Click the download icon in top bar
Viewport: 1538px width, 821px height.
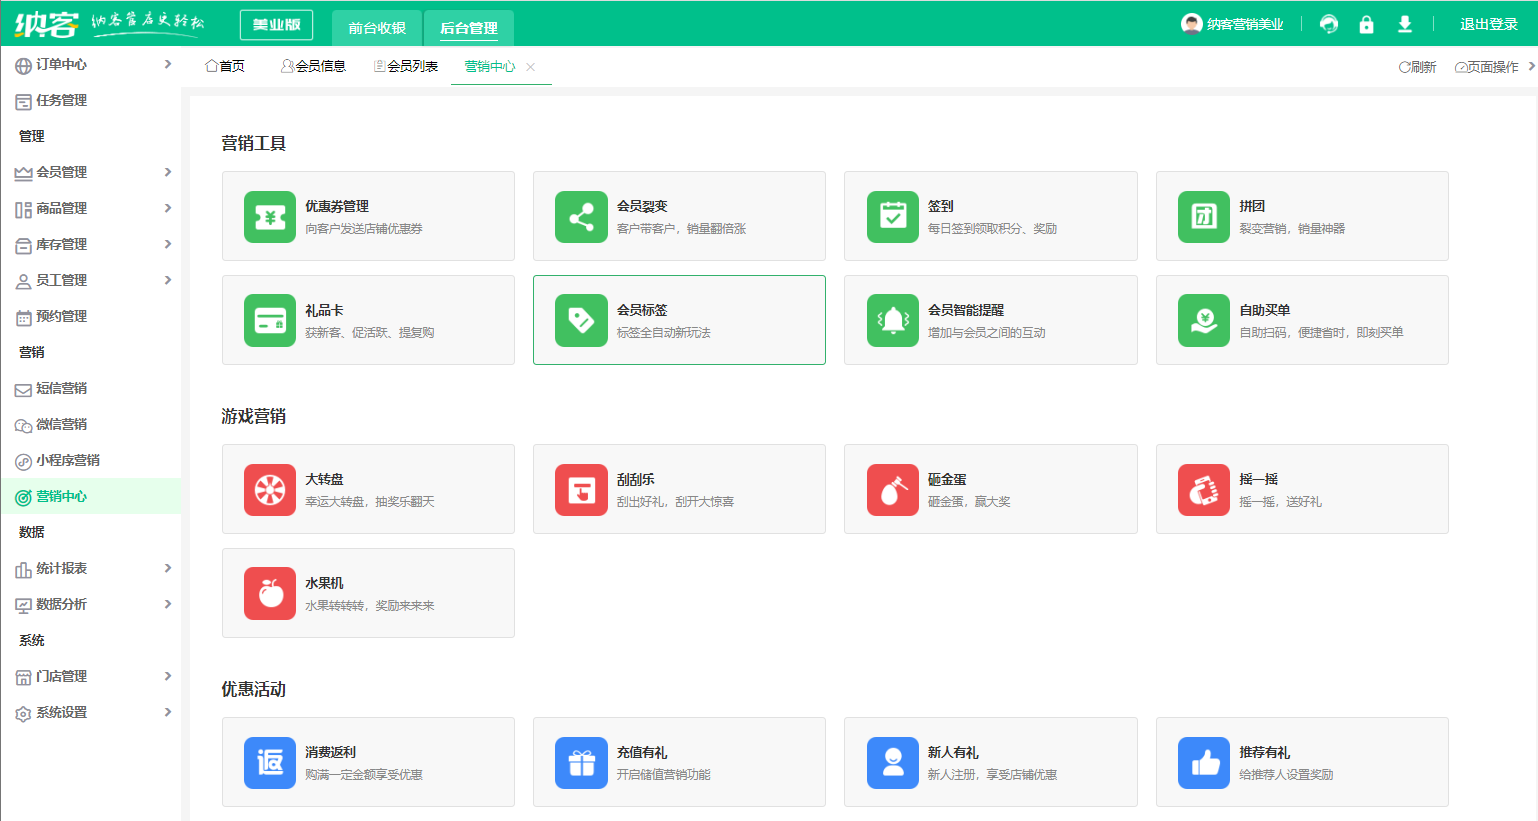1404,24
